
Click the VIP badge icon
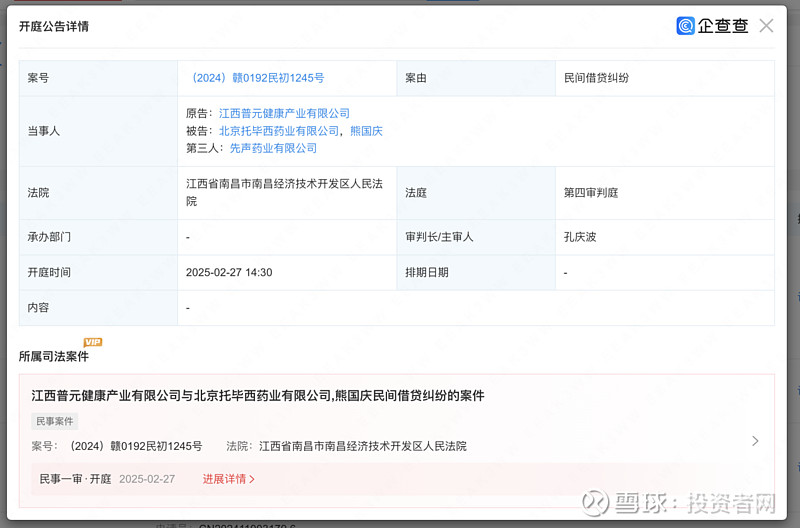(93, 342)
